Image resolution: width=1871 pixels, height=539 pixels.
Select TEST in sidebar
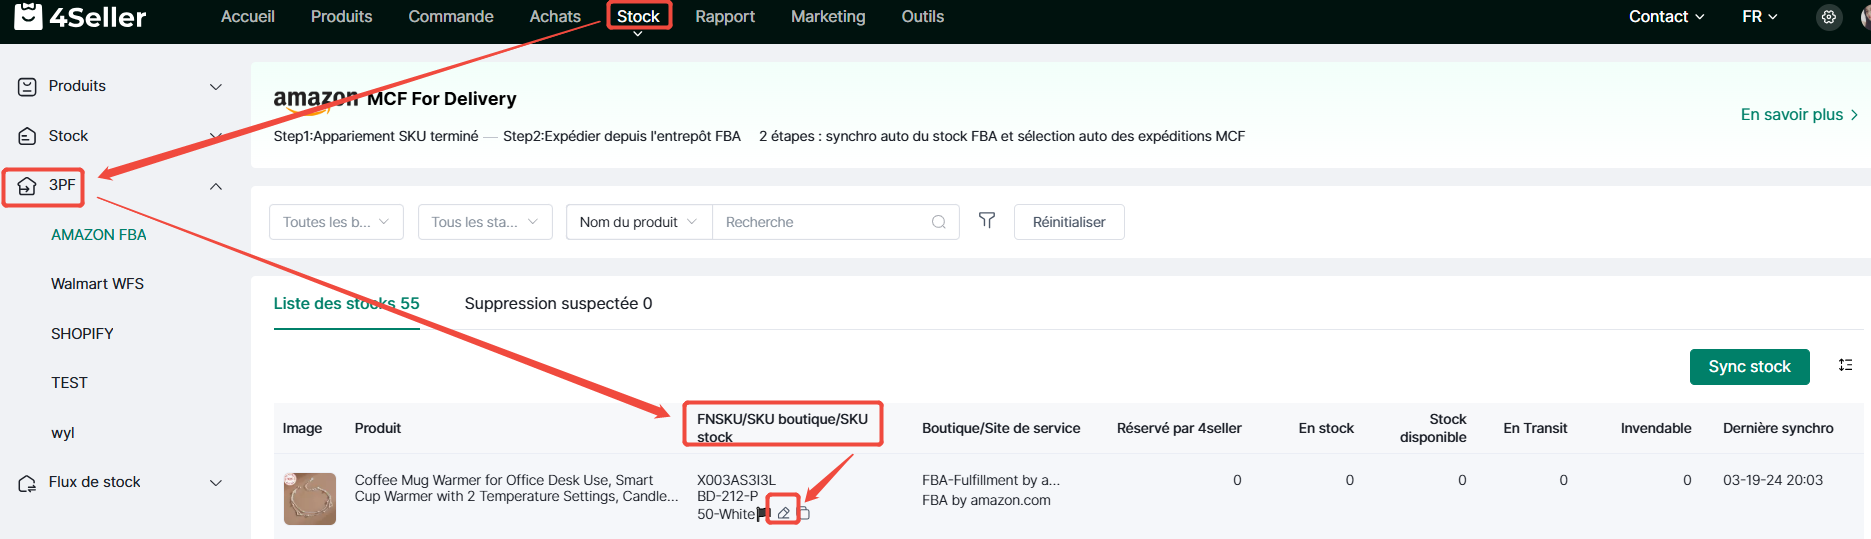(x=69, y=383)
